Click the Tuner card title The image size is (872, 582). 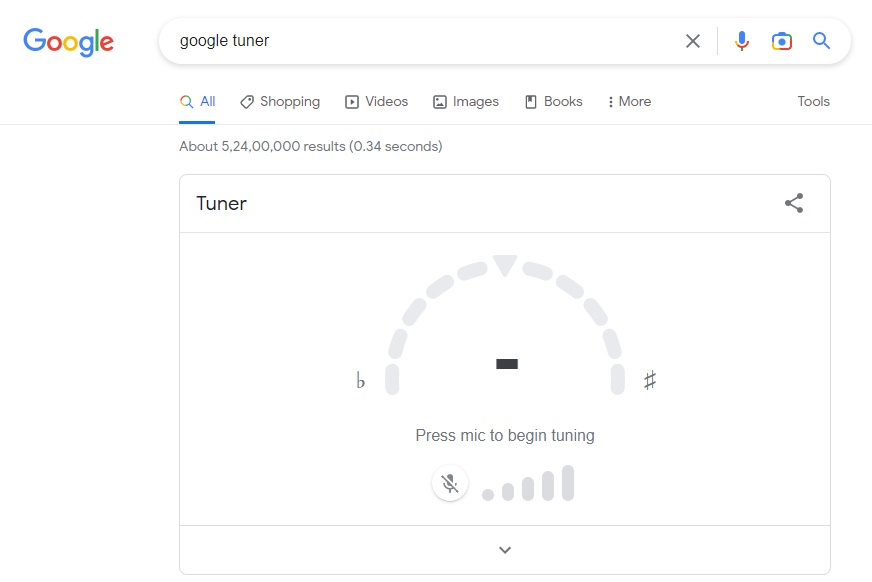coord(220,203)
